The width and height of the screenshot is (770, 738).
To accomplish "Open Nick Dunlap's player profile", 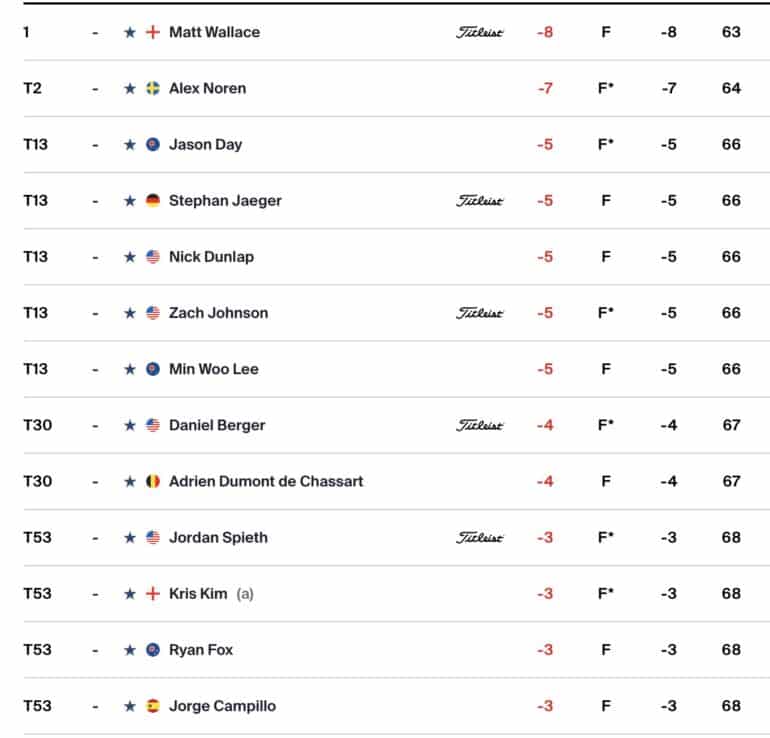I will [211, 257].
